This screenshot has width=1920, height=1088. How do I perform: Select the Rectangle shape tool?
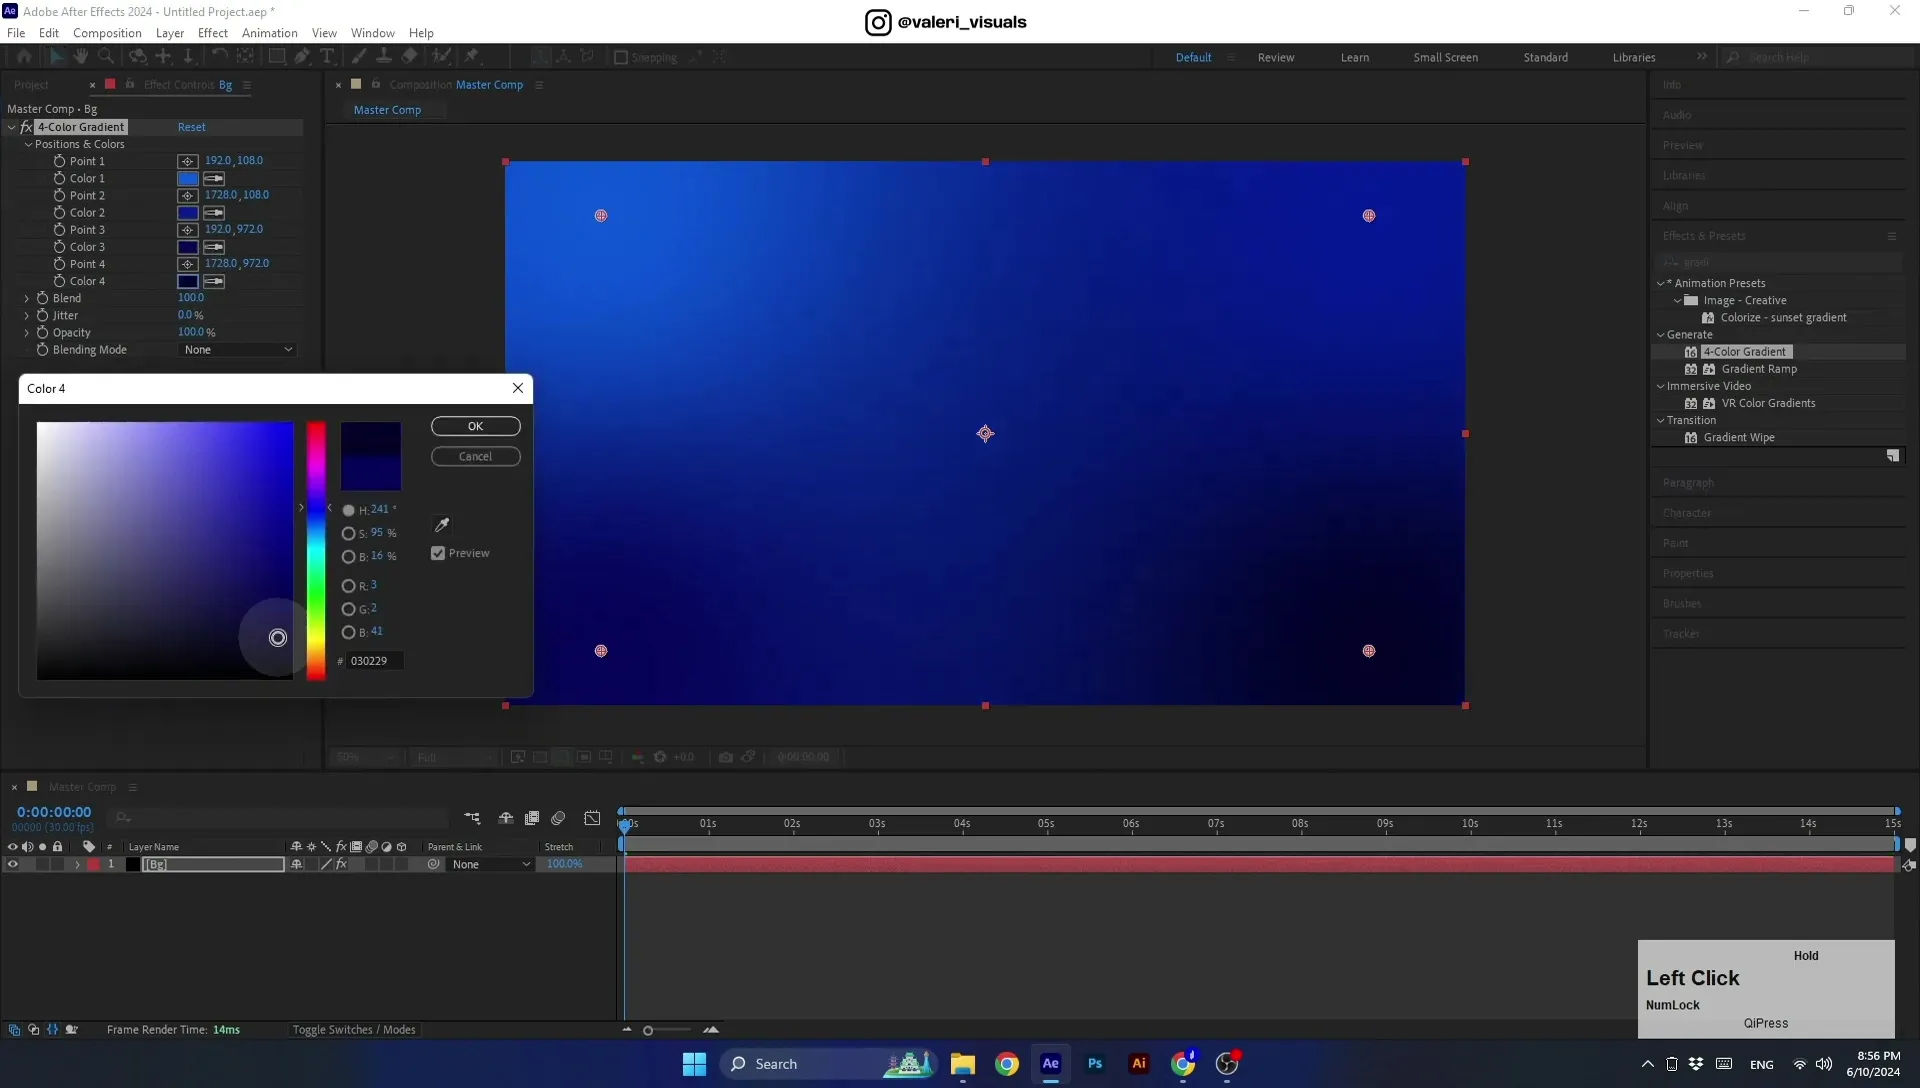coord(277,57)
